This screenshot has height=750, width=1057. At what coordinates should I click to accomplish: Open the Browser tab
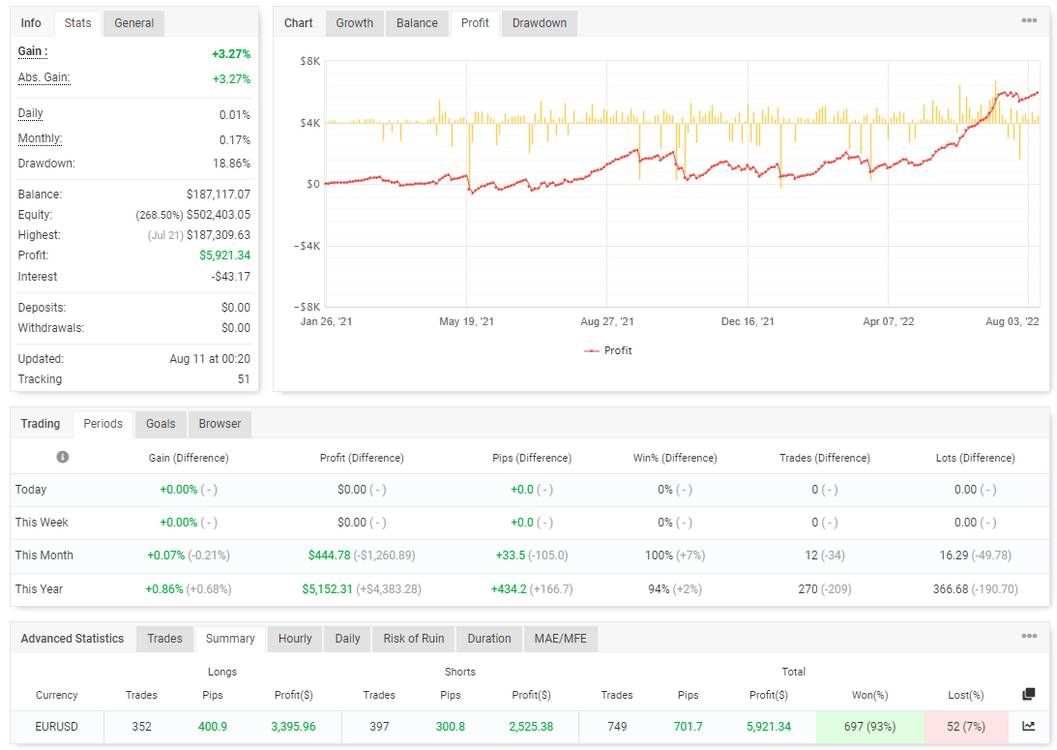(x=220, y=424)
